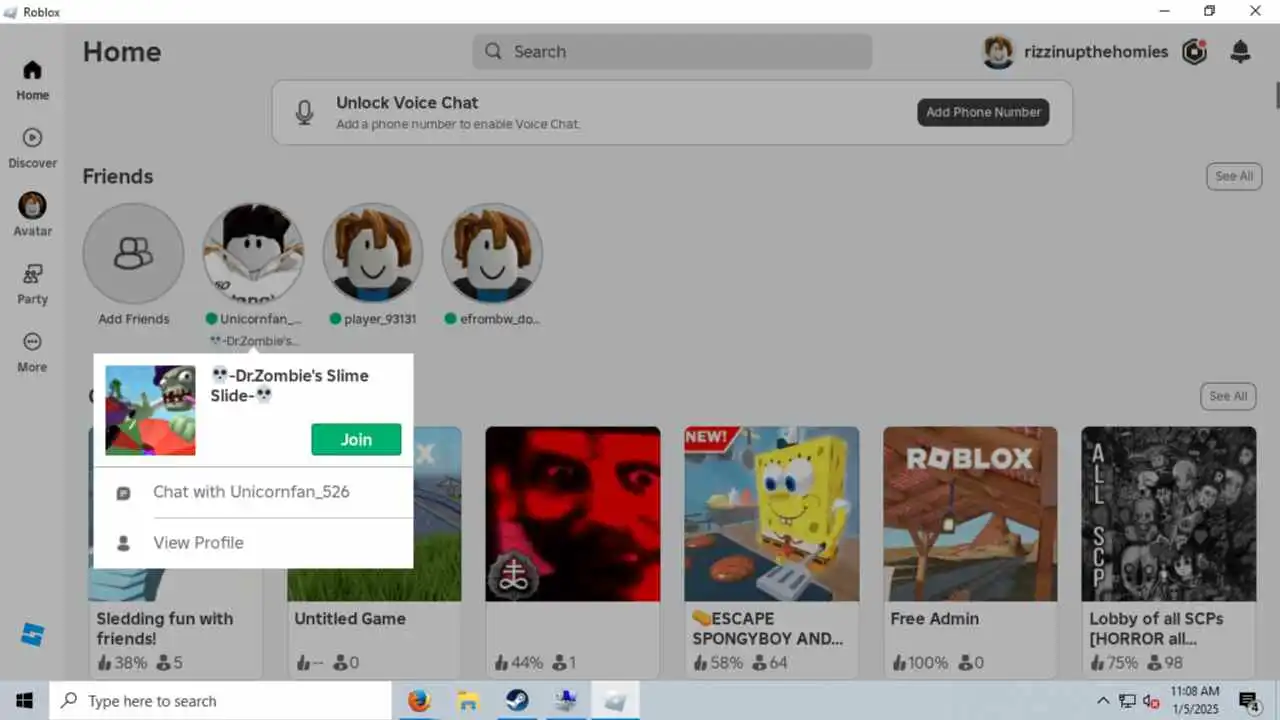Screen dimensions: 1280x720
Task: Open the red face game thumbnail
Action: pos(573,514)
